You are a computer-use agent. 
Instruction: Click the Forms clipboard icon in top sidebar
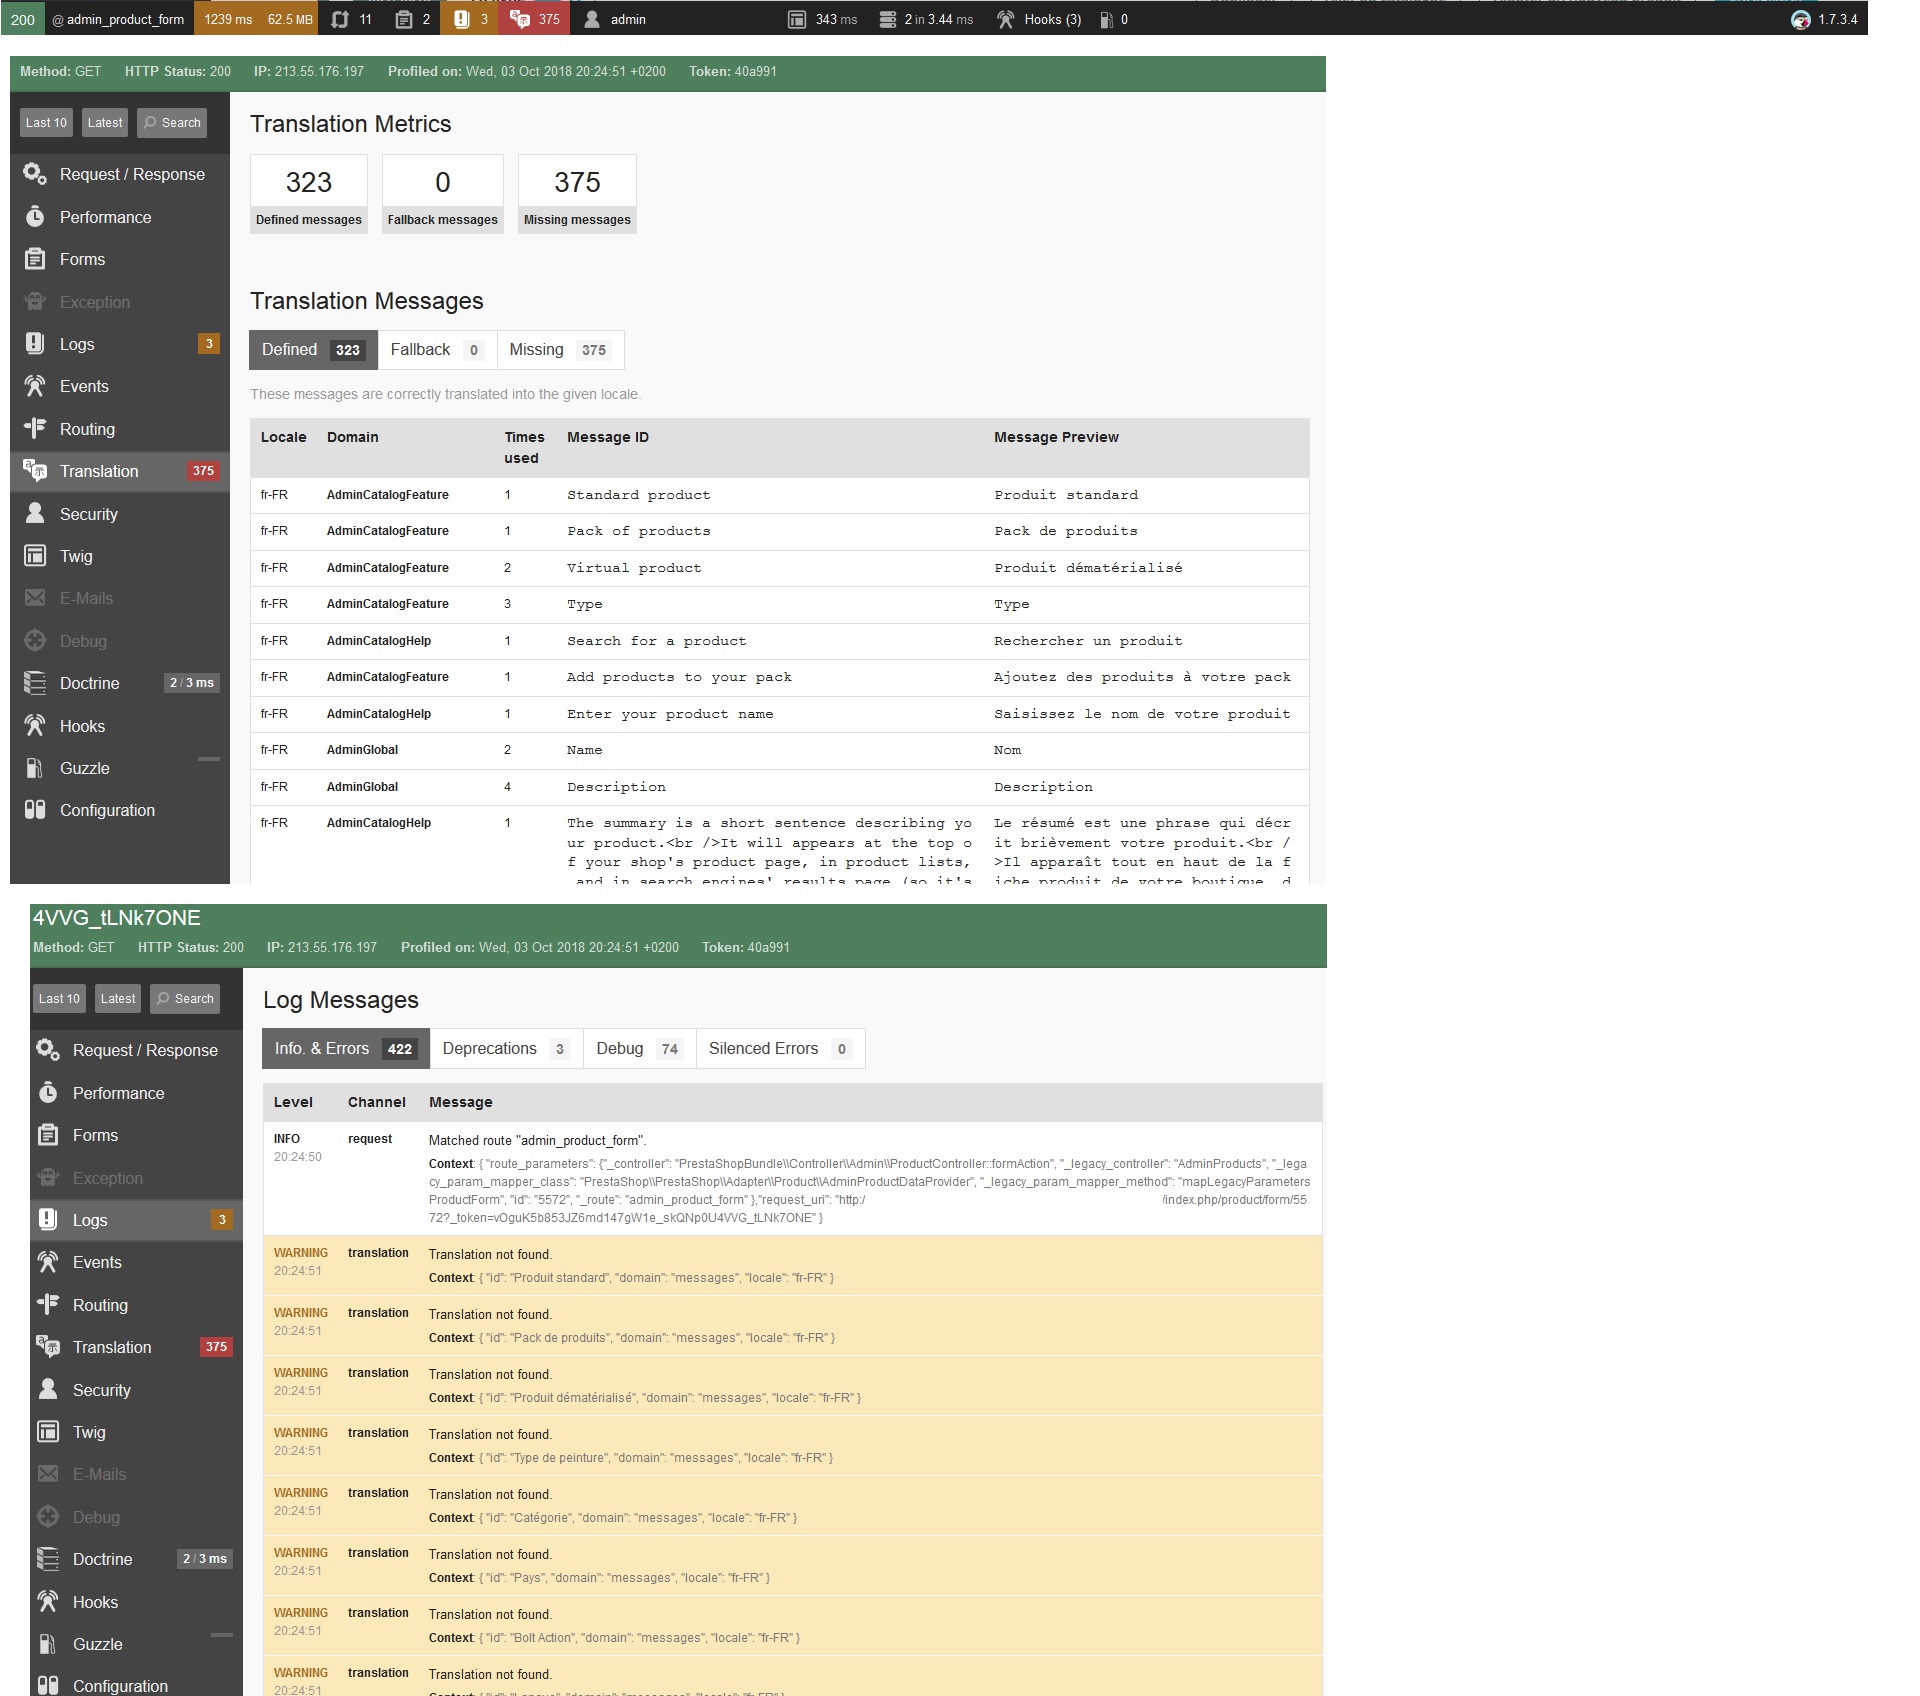(35, 259)
